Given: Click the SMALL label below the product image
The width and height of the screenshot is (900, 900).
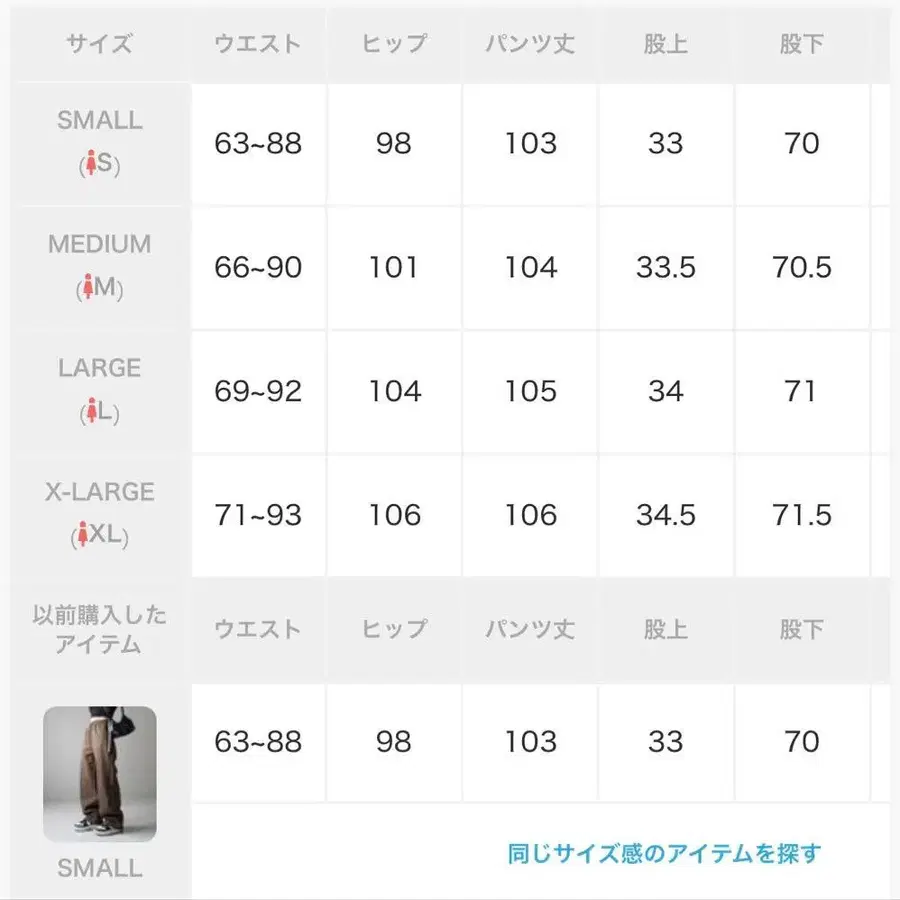Looking at the screenshot, I should (97, 869).
